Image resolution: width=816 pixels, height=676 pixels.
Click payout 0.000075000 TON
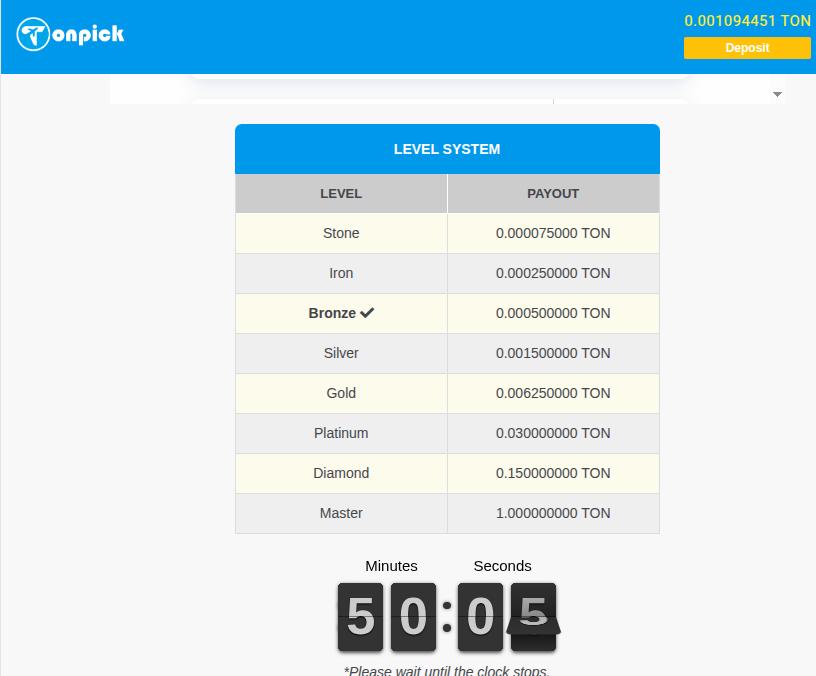[553, 233]
